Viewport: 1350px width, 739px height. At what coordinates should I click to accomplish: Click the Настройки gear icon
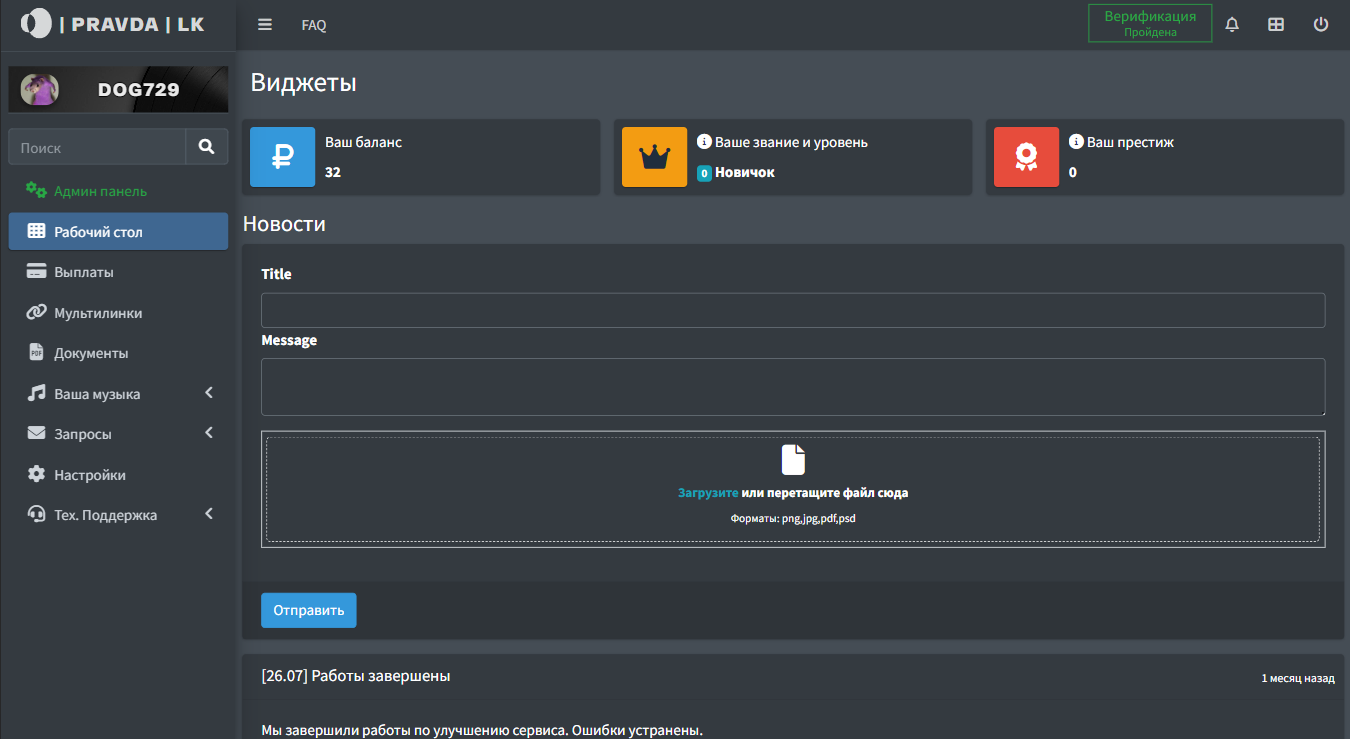tap(36, 474)
